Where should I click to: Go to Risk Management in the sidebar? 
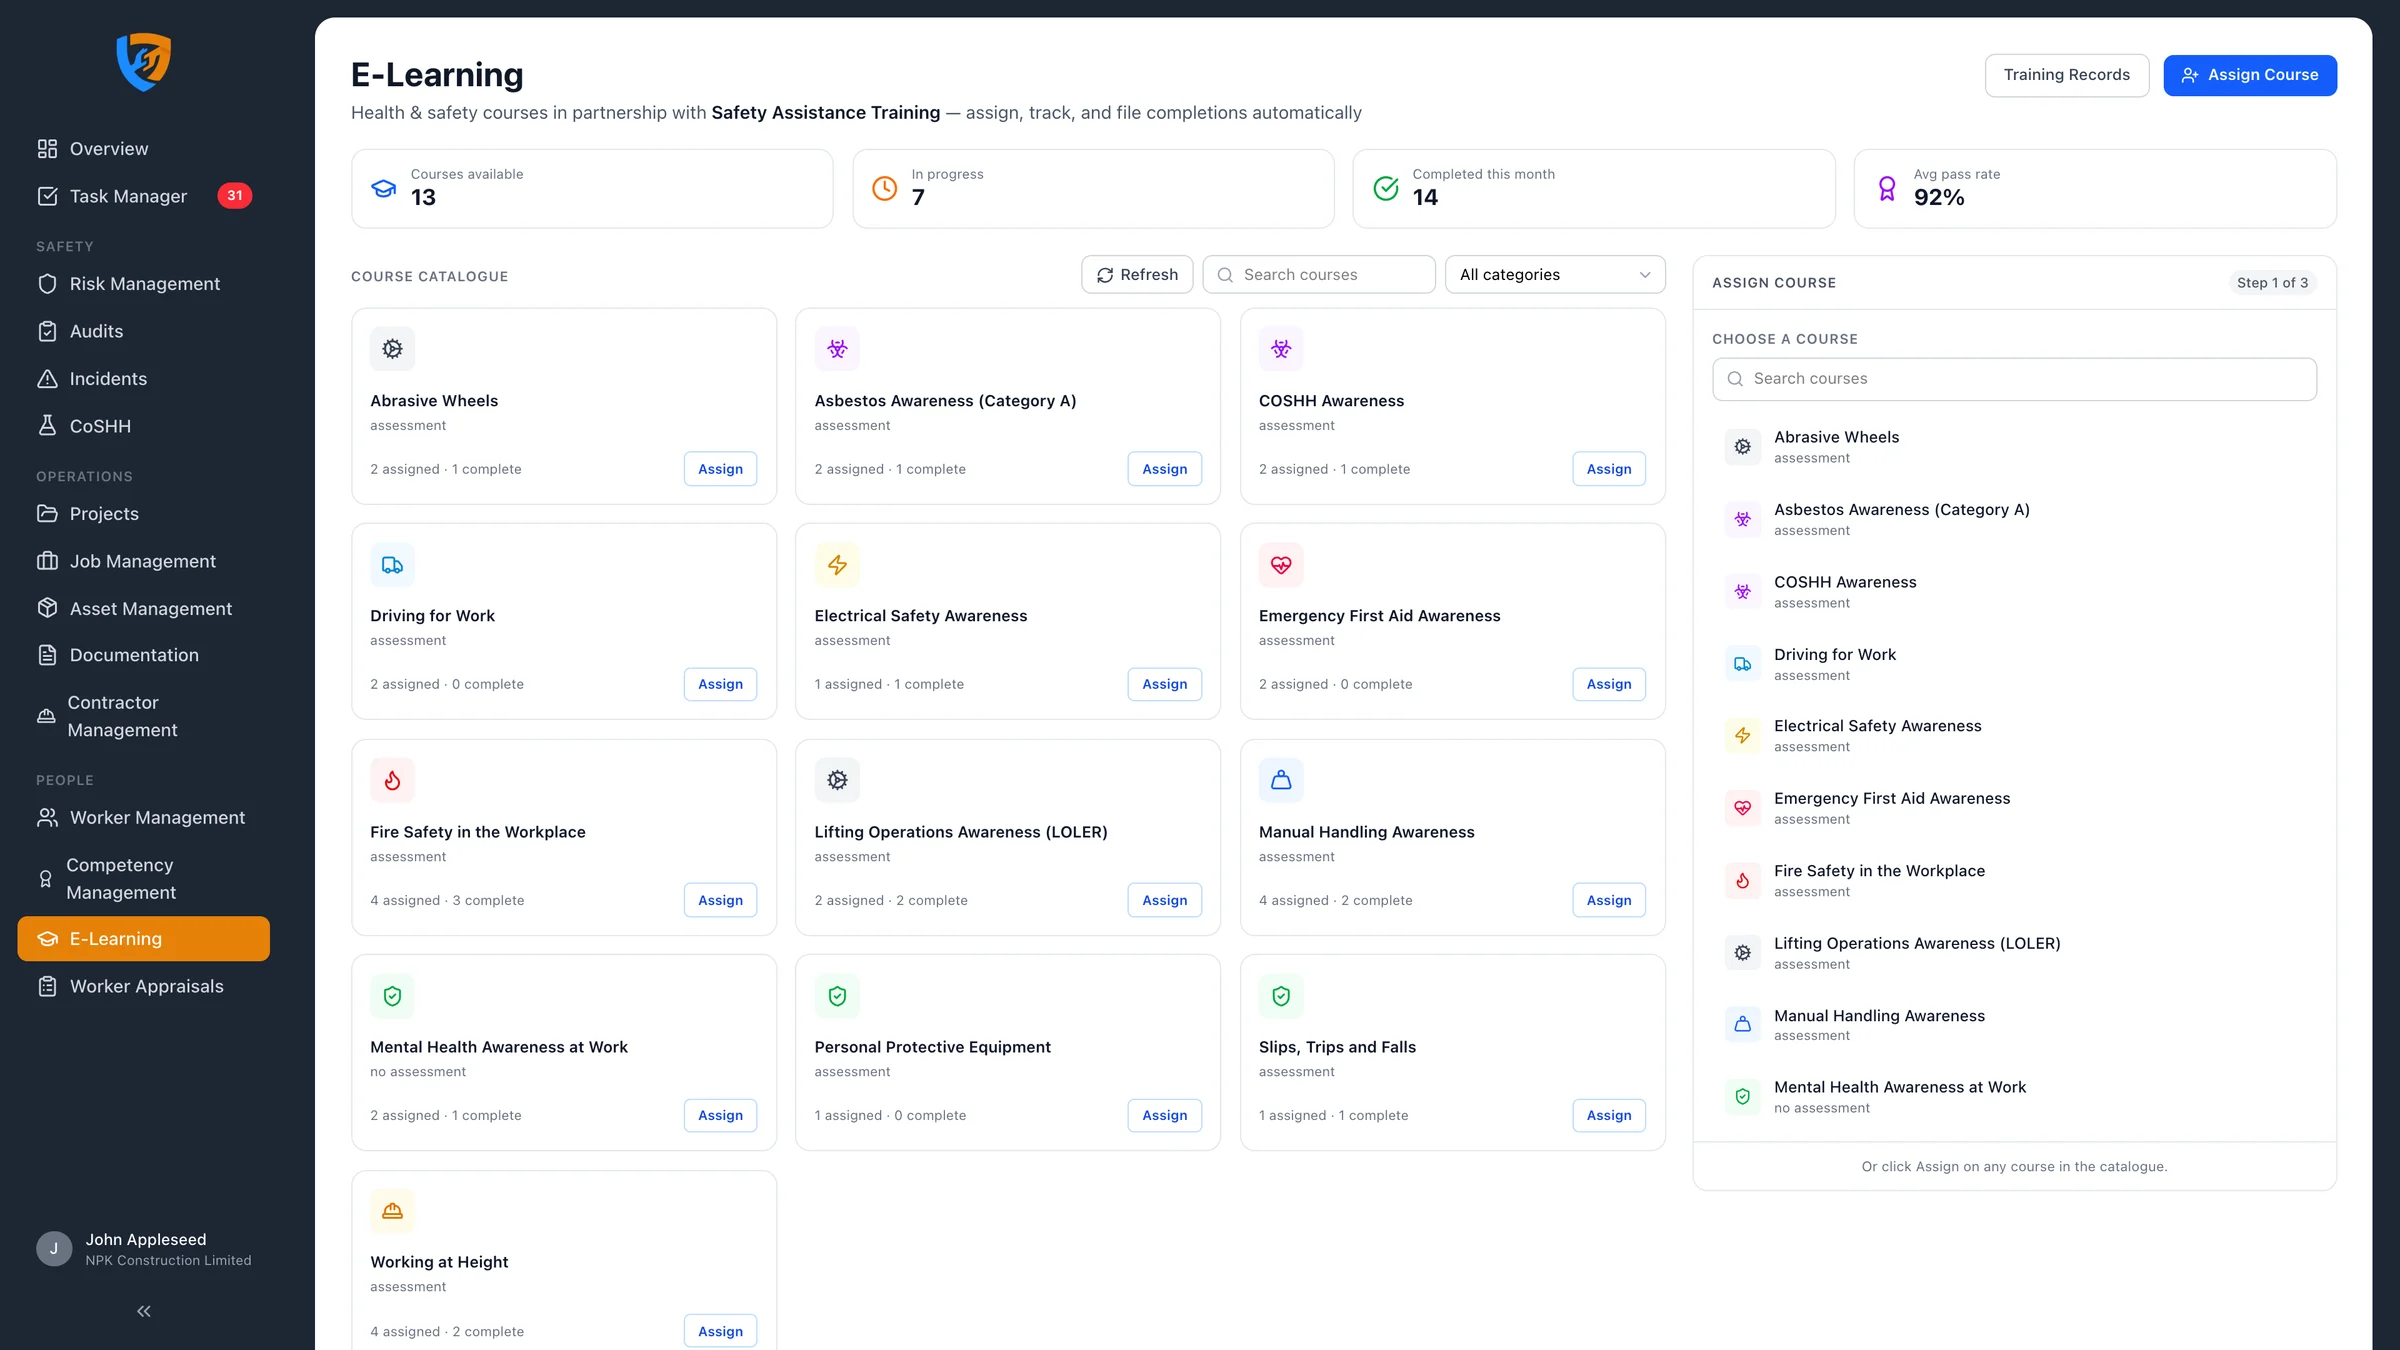tap(144, 284)
